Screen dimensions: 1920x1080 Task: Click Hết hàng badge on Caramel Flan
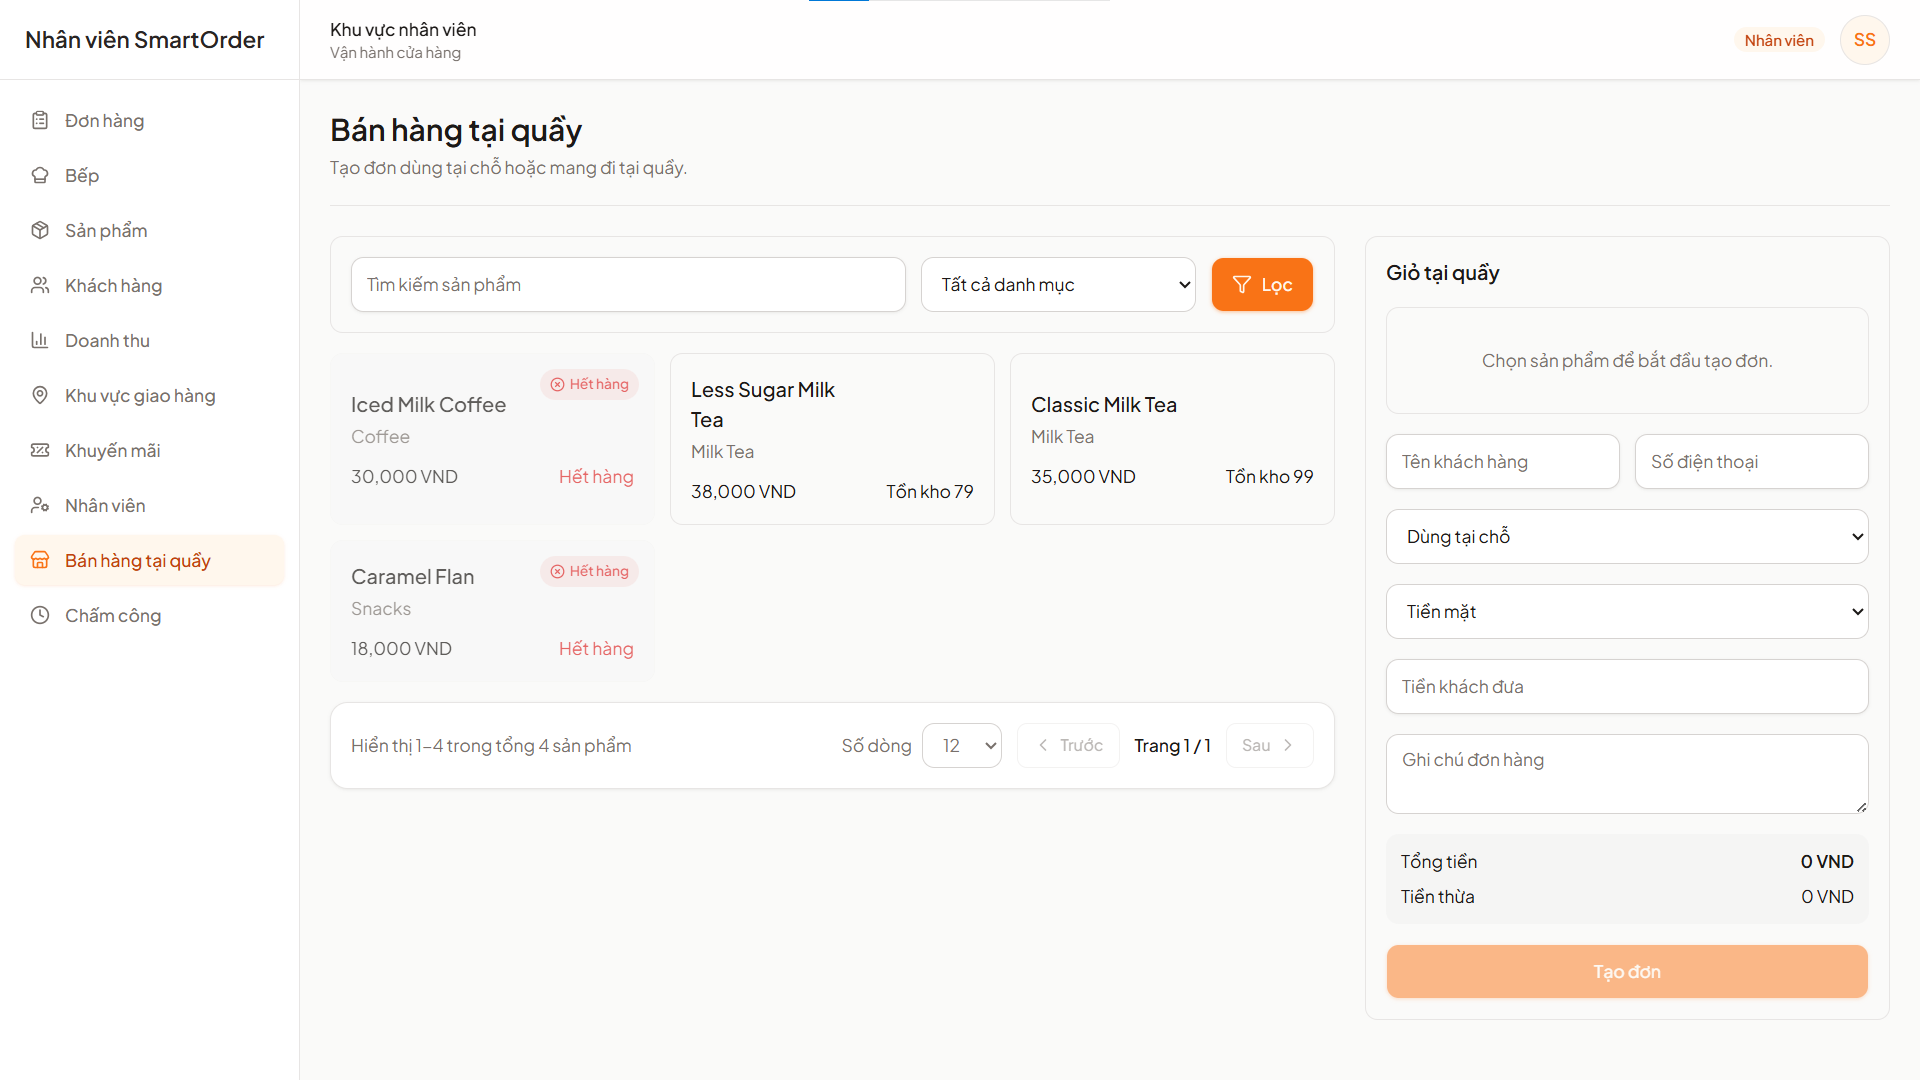(x=589, y=571)
